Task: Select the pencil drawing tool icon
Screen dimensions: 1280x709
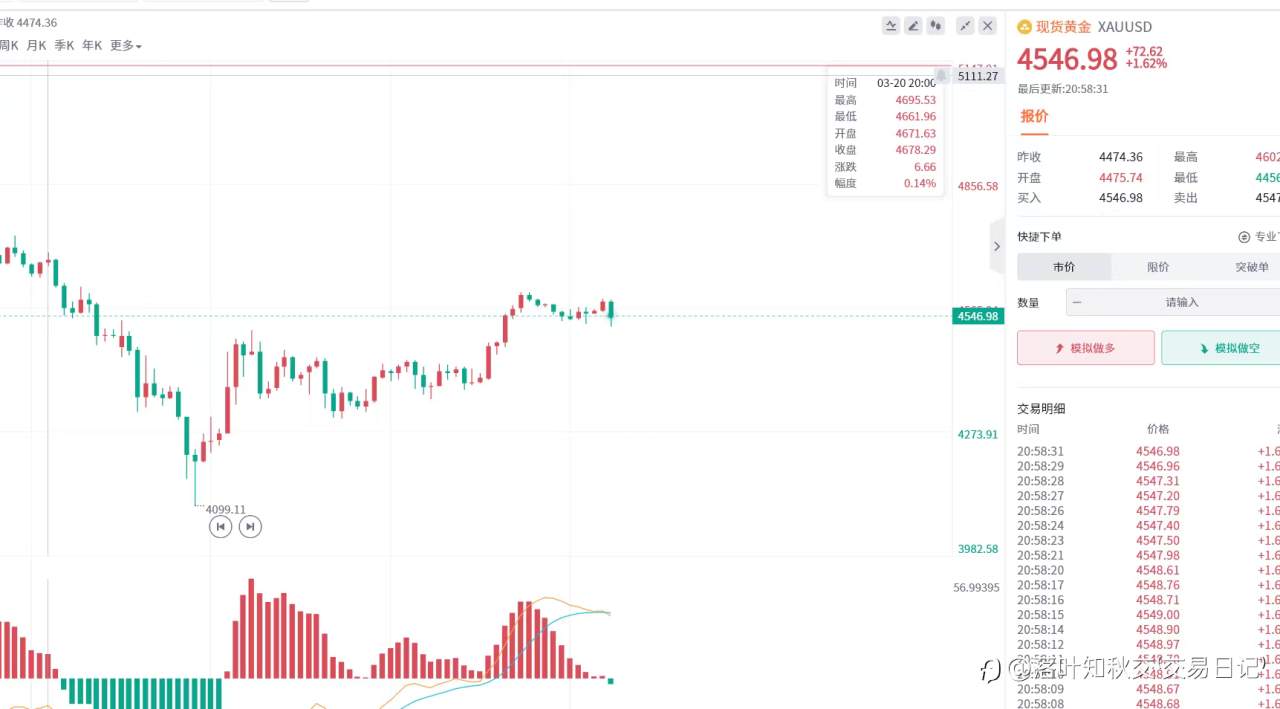Action: point(913,26)
